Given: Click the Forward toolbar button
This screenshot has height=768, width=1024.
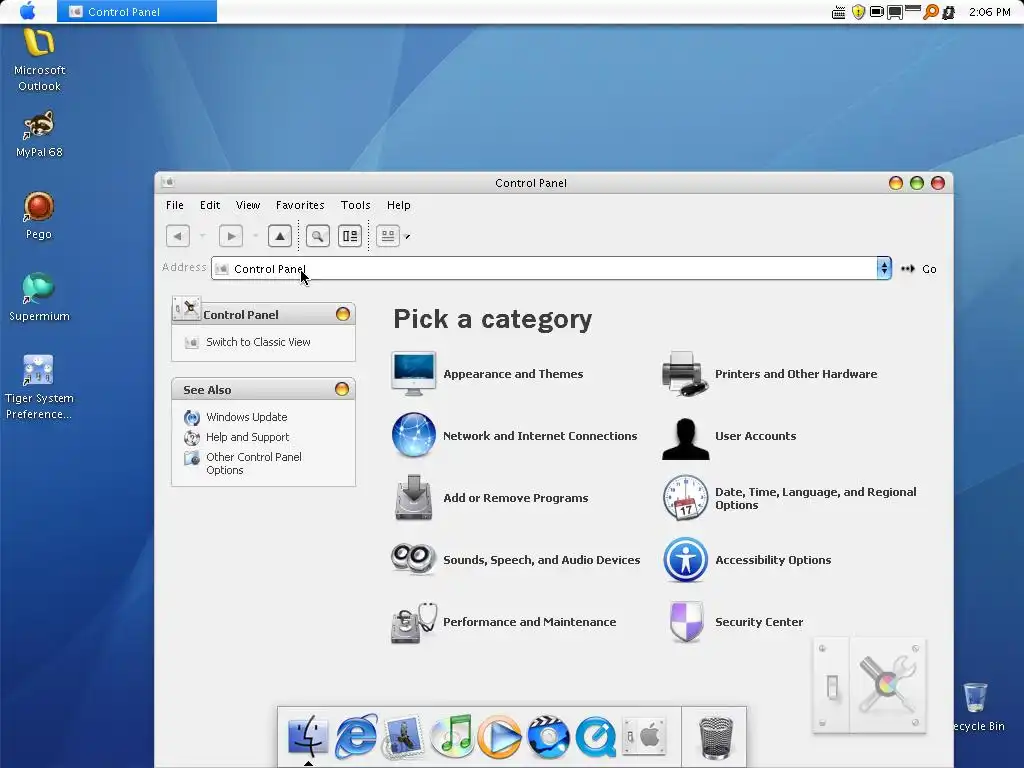Looking at the screenshot, I should 231,236.
